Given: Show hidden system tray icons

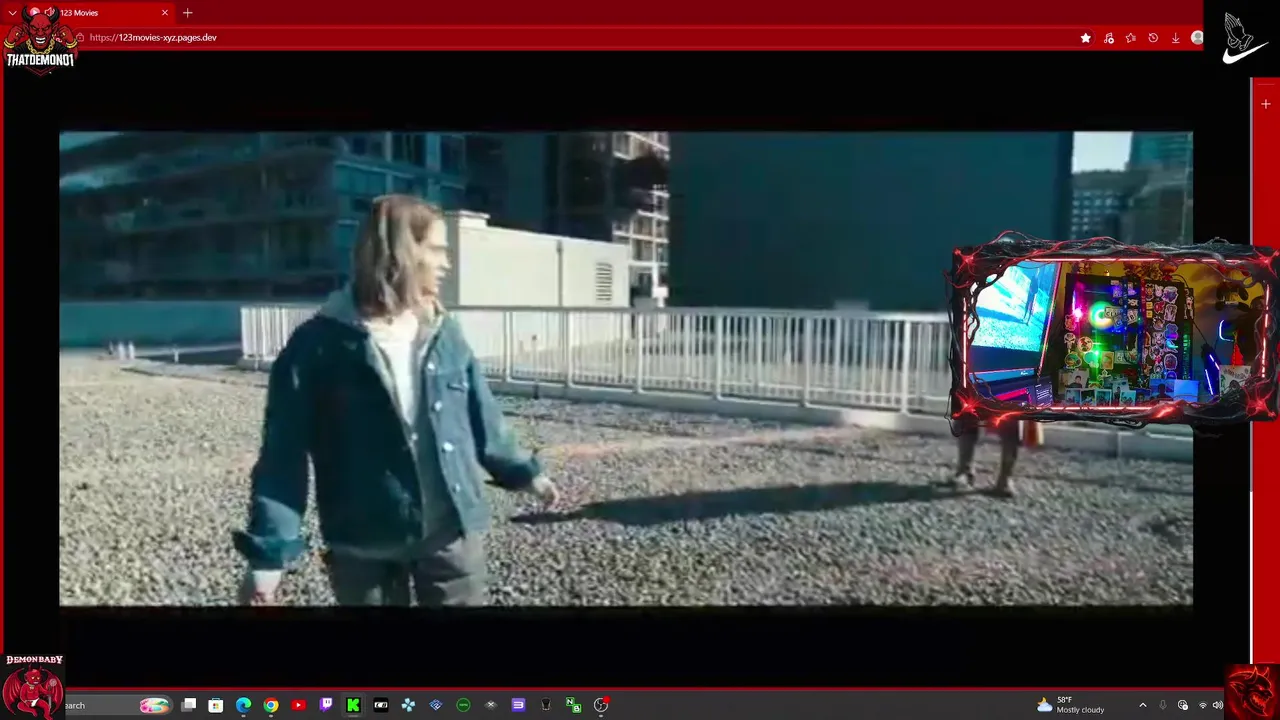Looking at the screenshot, I should click(1143, 705).
